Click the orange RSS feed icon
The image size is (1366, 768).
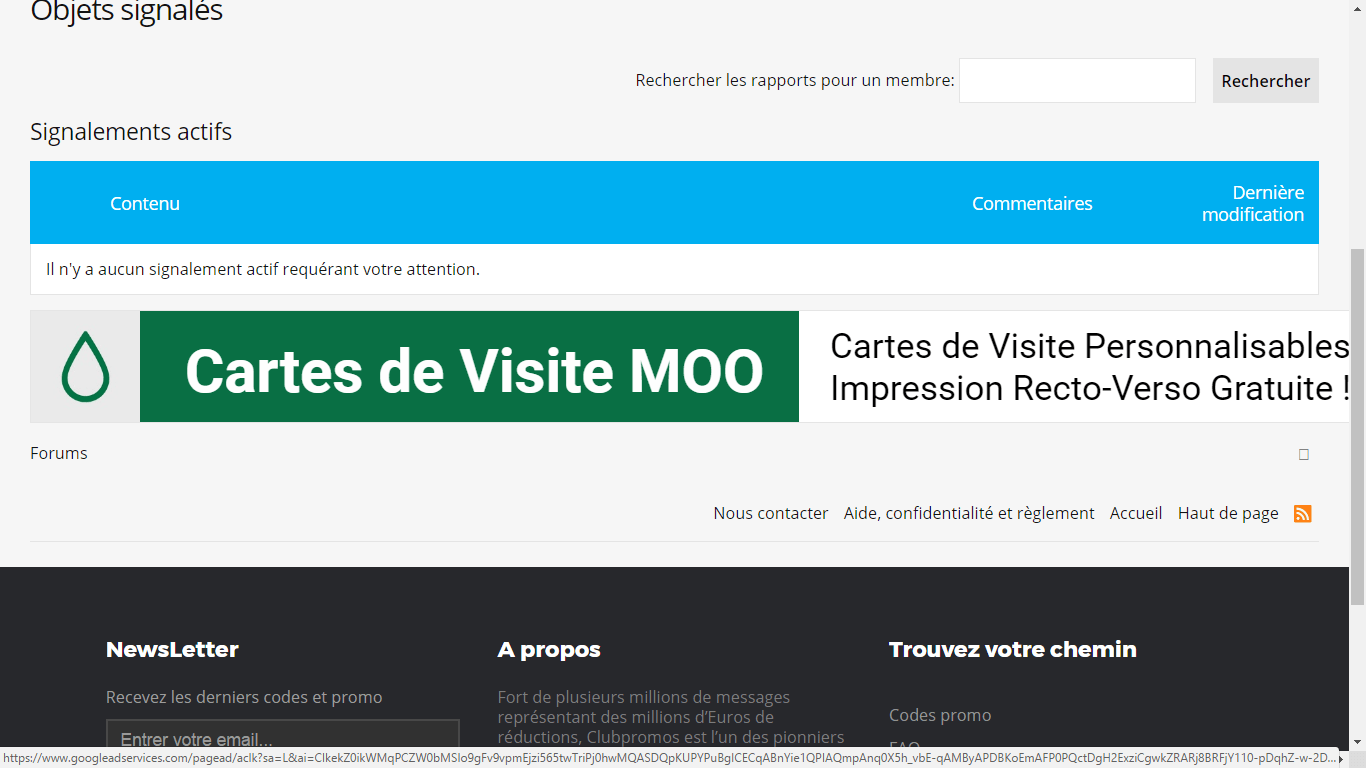[1302, 514]
